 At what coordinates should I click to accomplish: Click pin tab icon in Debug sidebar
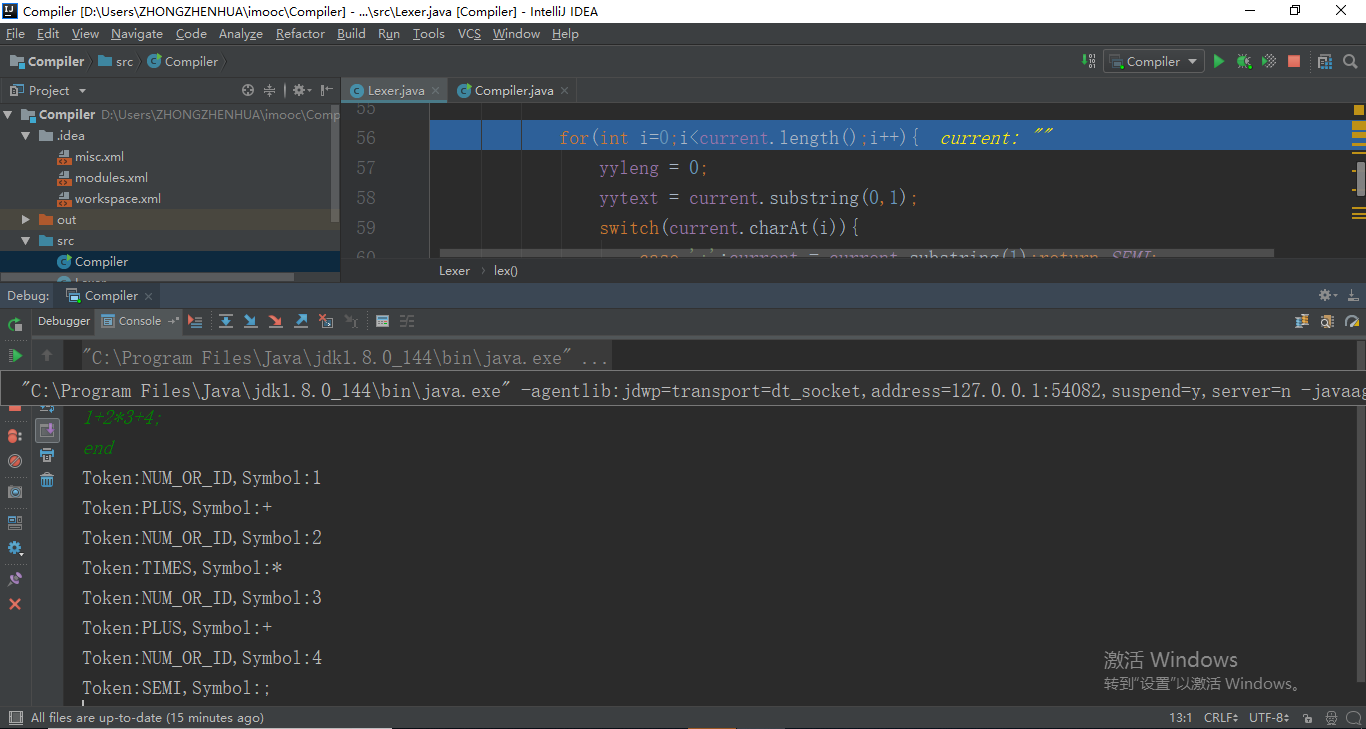(x=14, y=579)
